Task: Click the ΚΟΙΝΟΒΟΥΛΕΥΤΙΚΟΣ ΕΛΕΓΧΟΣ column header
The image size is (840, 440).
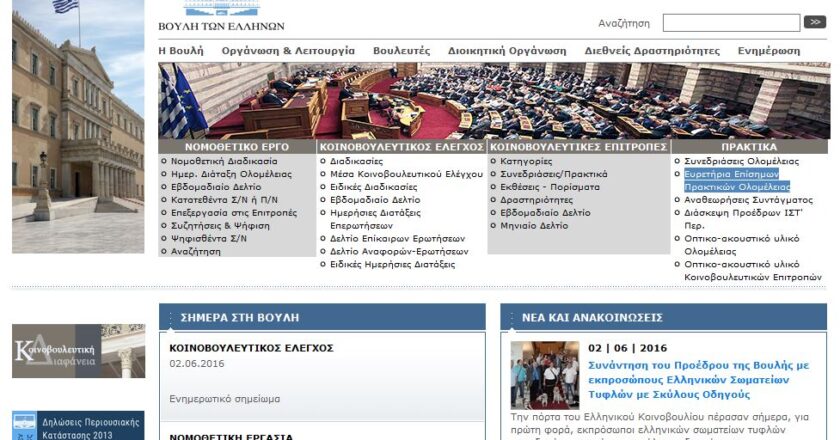Action: pyautogui.click(x=402, y=147)
